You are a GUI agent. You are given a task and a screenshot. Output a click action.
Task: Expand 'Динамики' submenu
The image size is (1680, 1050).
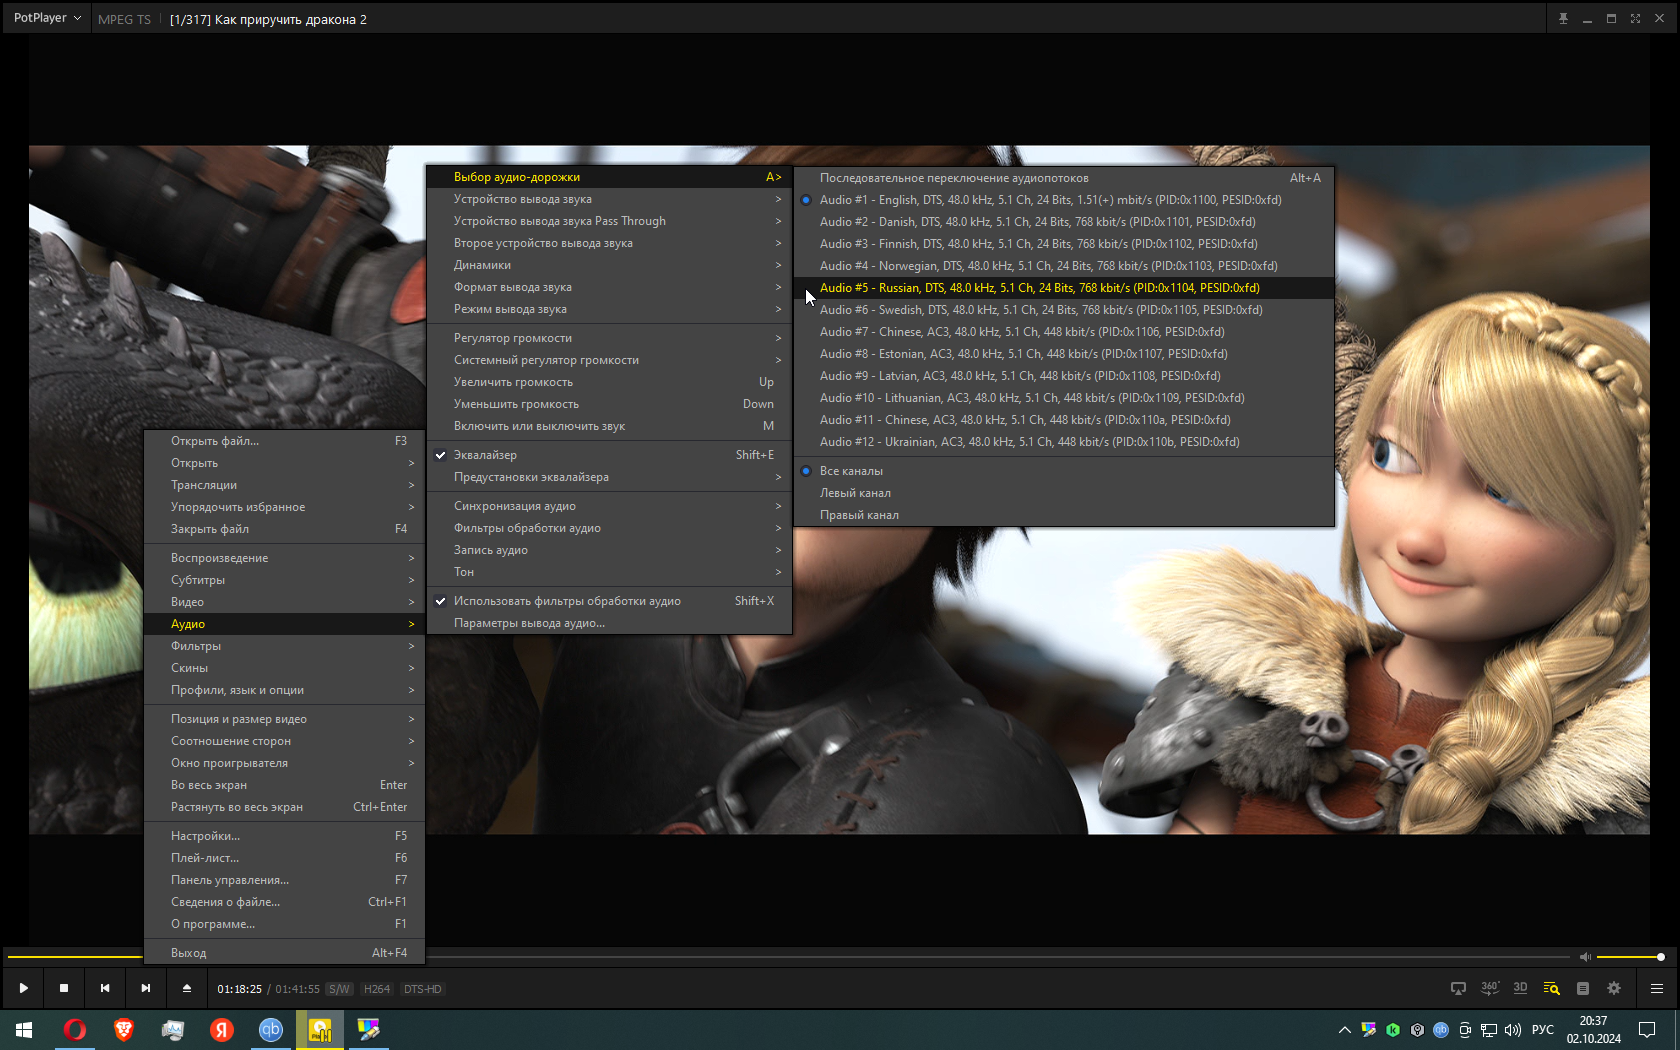pos(609,265)
